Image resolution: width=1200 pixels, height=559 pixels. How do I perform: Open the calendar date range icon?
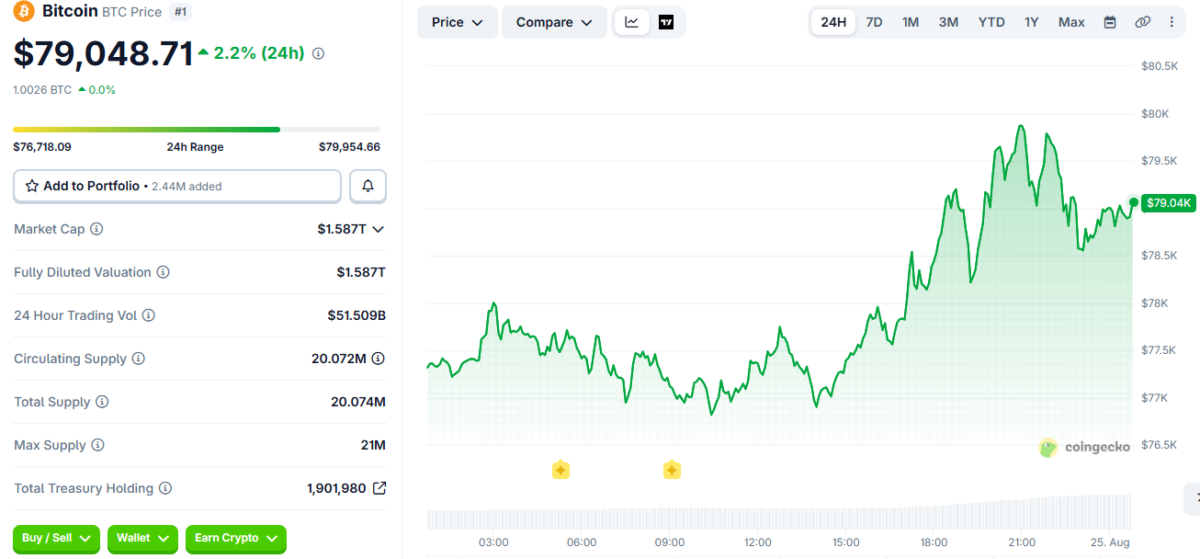point(1110,22)
